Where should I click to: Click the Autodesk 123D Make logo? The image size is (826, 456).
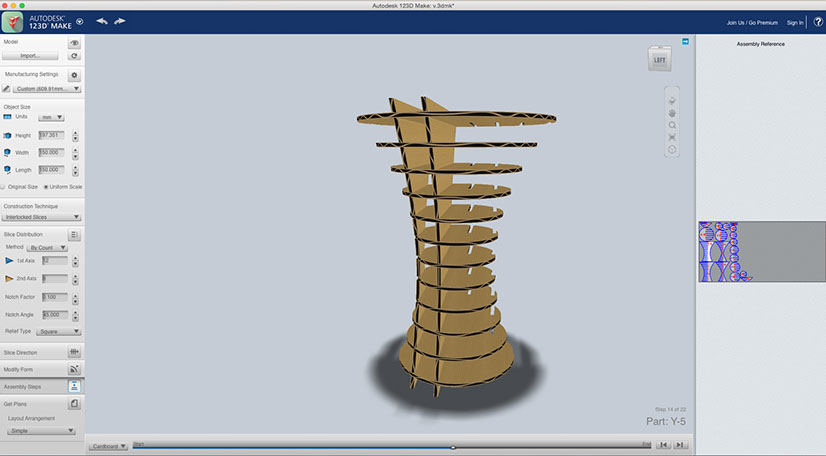click(13, 22)
